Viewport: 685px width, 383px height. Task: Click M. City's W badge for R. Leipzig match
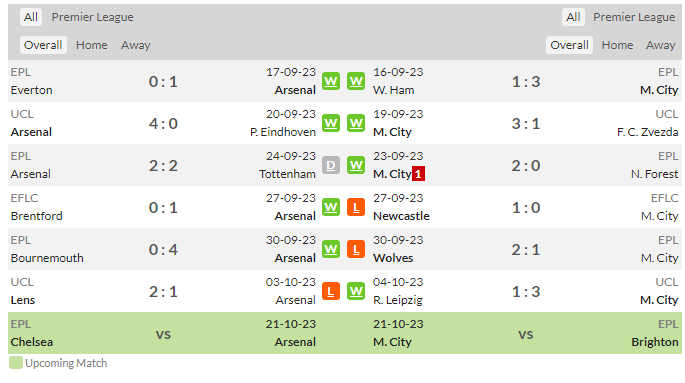coord(356,291)
